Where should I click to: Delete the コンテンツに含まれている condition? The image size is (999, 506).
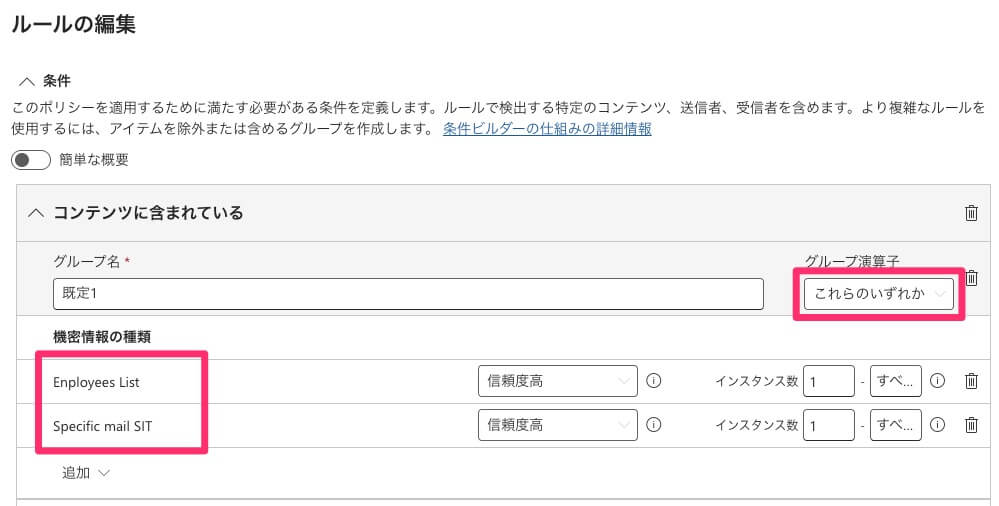point(970,213)
